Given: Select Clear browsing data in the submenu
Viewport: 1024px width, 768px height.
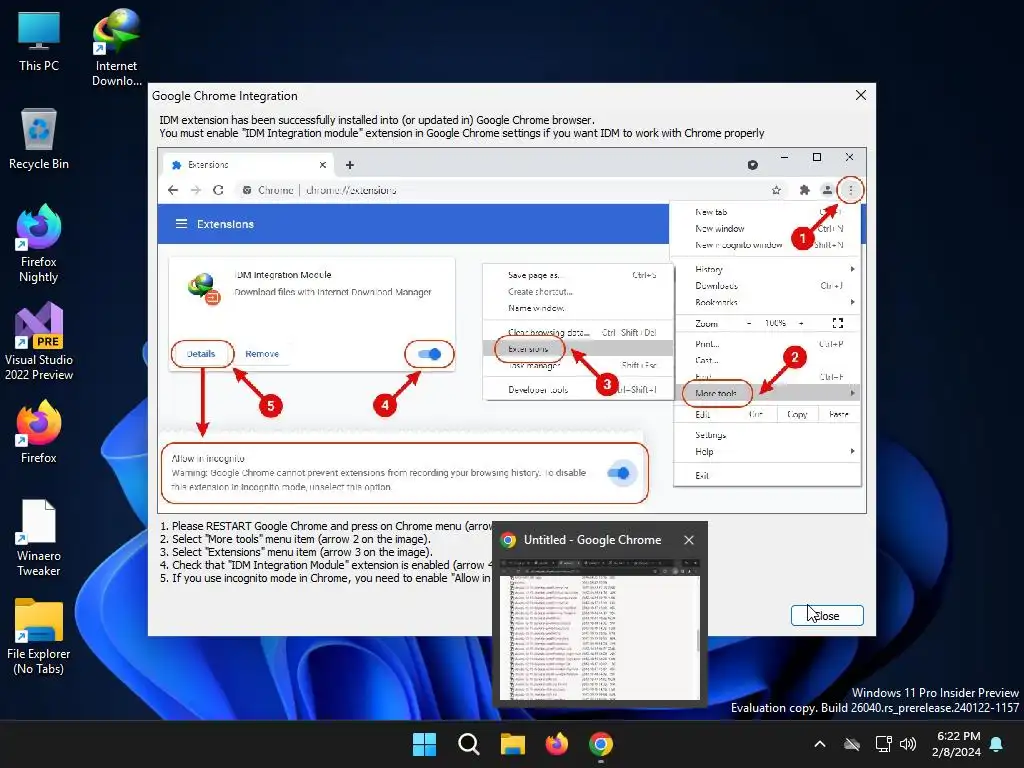Looking at the screenshot, I should tap(577, 332).
